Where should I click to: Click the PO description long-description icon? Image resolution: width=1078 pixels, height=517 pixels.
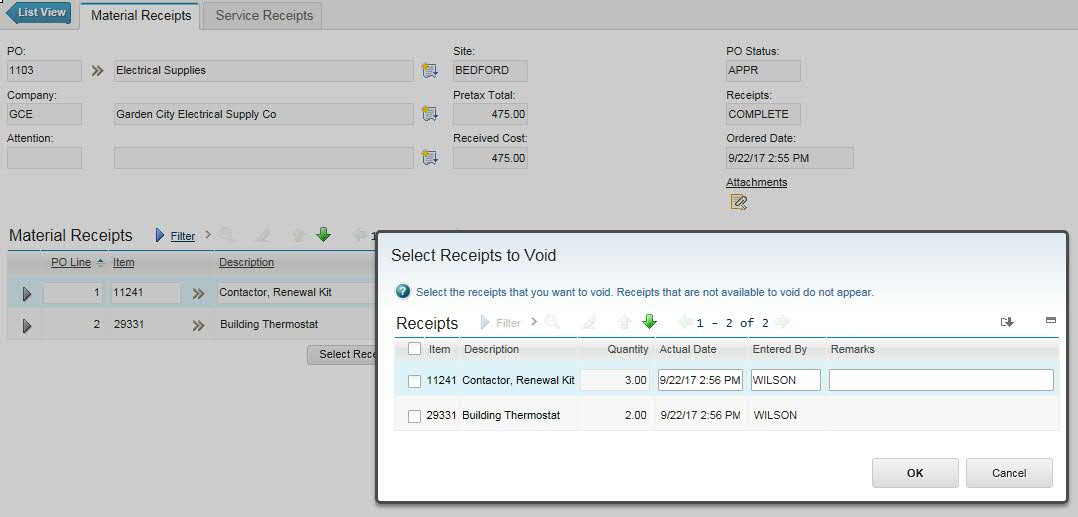[430, 71]
